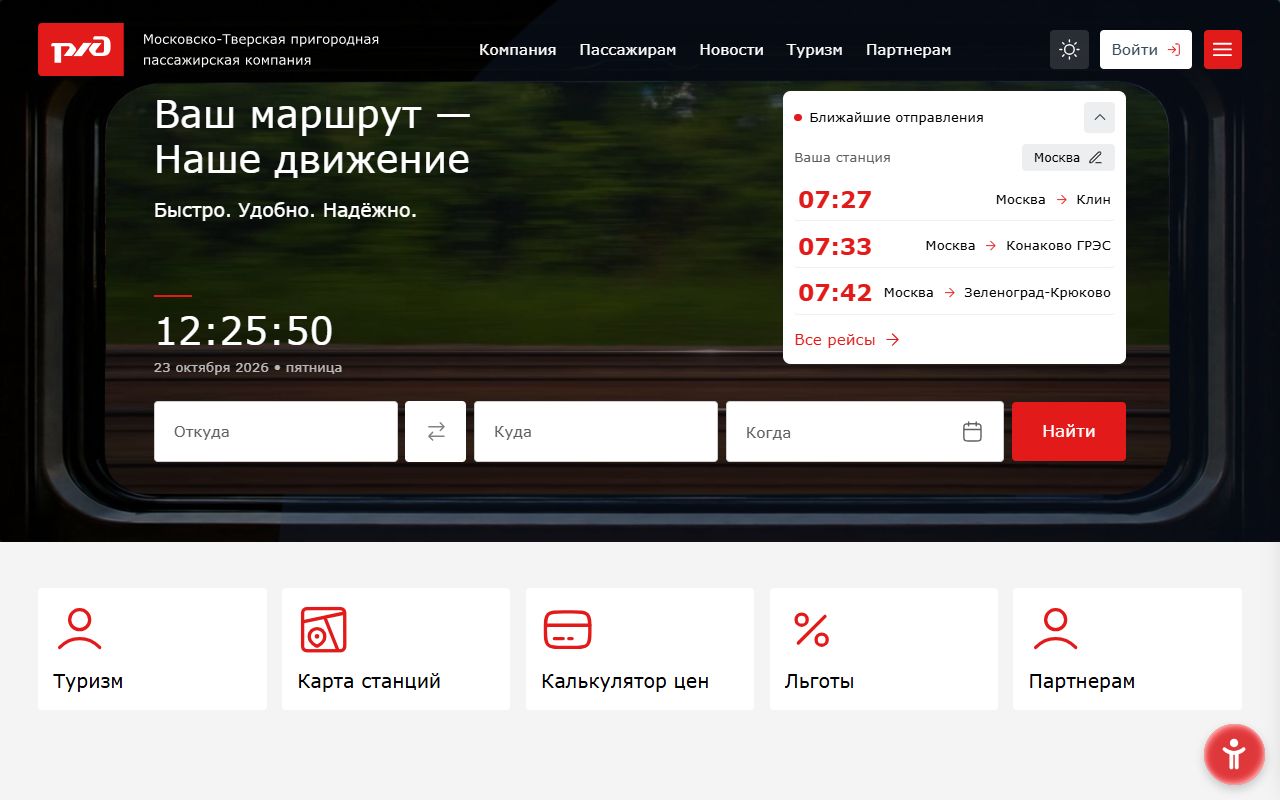Screen dimensions: 1280x800
Task: Click the Войти login button
Action: click(1146, 50)
